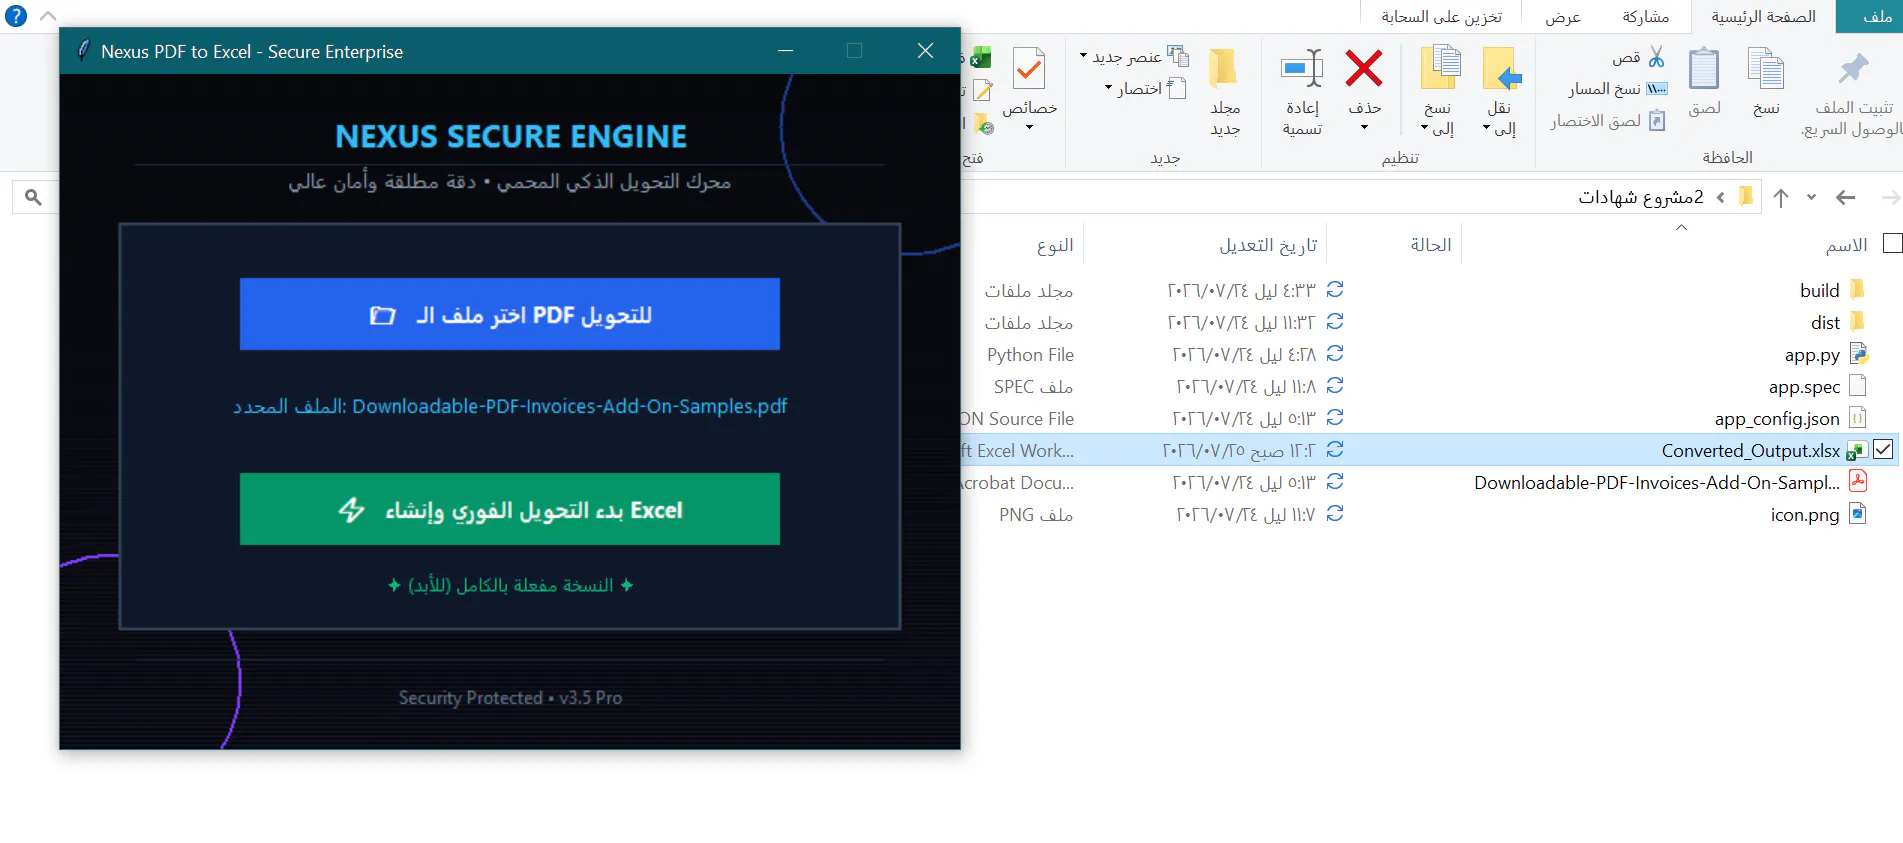
Task: Click the up one level arrow in Explorer
Action: 1781,198
